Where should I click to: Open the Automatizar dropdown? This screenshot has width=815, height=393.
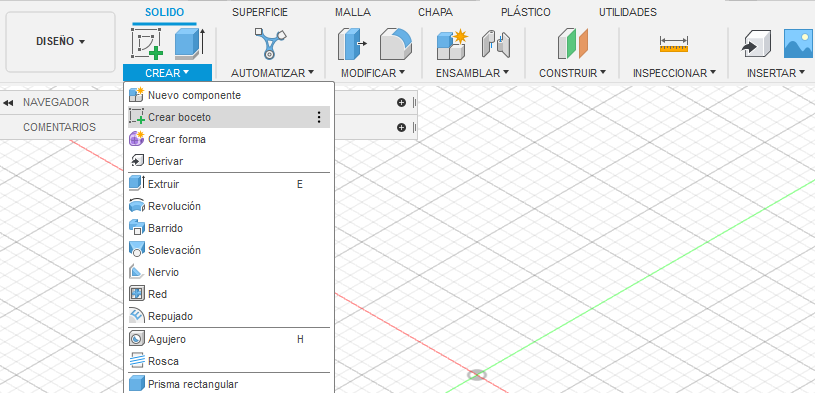coord(273,73)
